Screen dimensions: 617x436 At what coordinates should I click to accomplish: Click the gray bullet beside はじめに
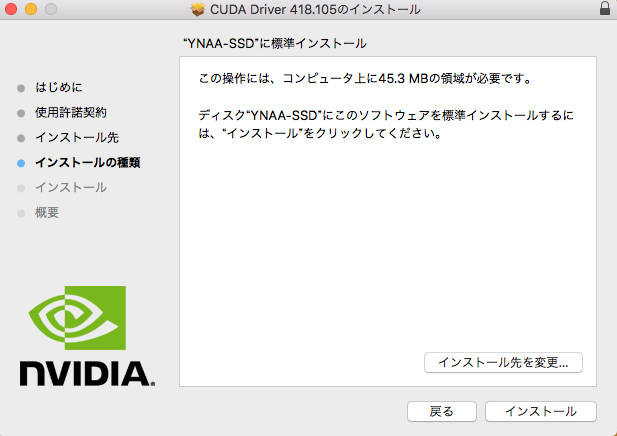[21, 88]
